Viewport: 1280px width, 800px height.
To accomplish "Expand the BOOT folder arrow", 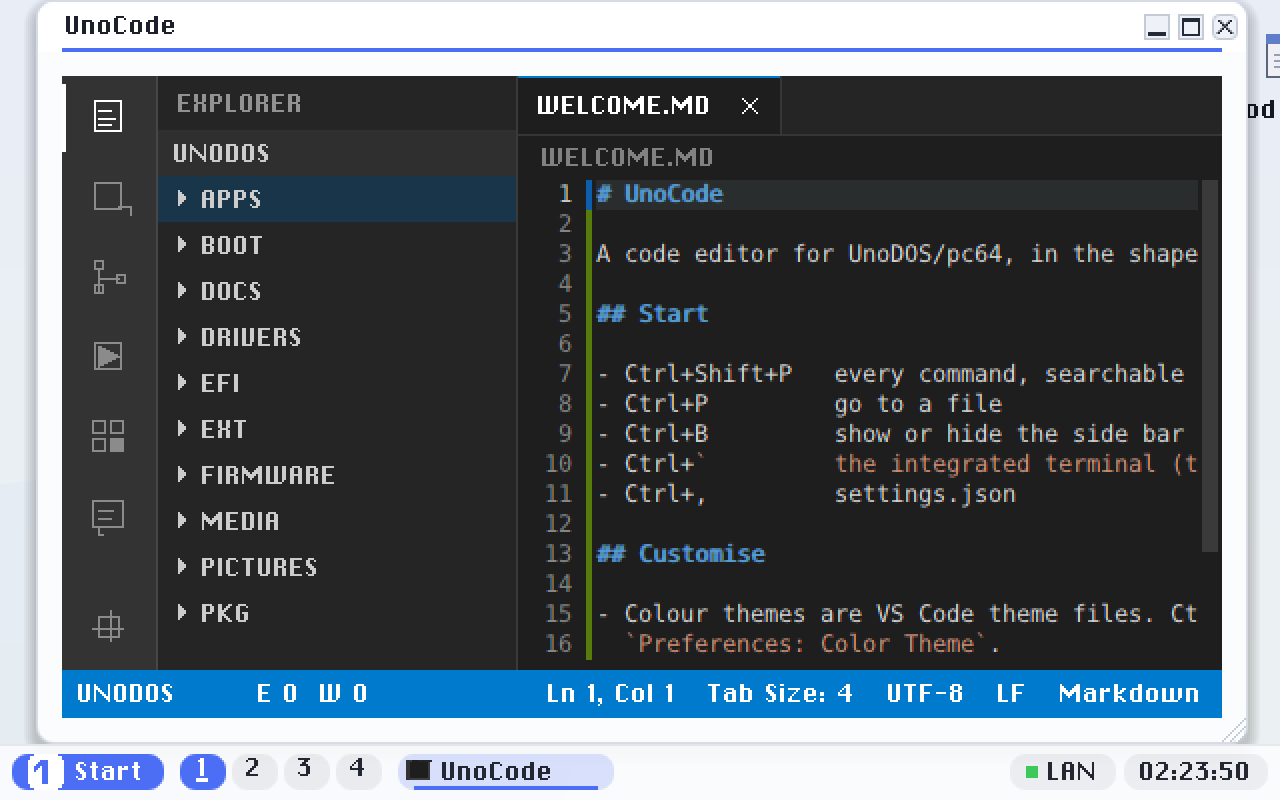I will coord(182,244).
